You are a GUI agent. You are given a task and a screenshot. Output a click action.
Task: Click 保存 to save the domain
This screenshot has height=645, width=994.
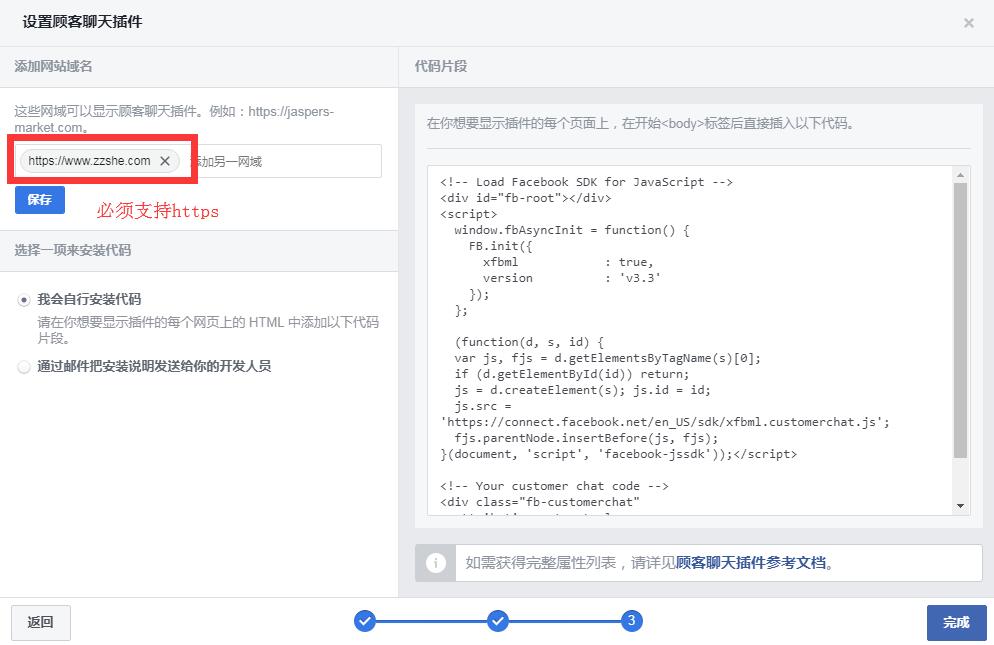(x=40, y=200)
